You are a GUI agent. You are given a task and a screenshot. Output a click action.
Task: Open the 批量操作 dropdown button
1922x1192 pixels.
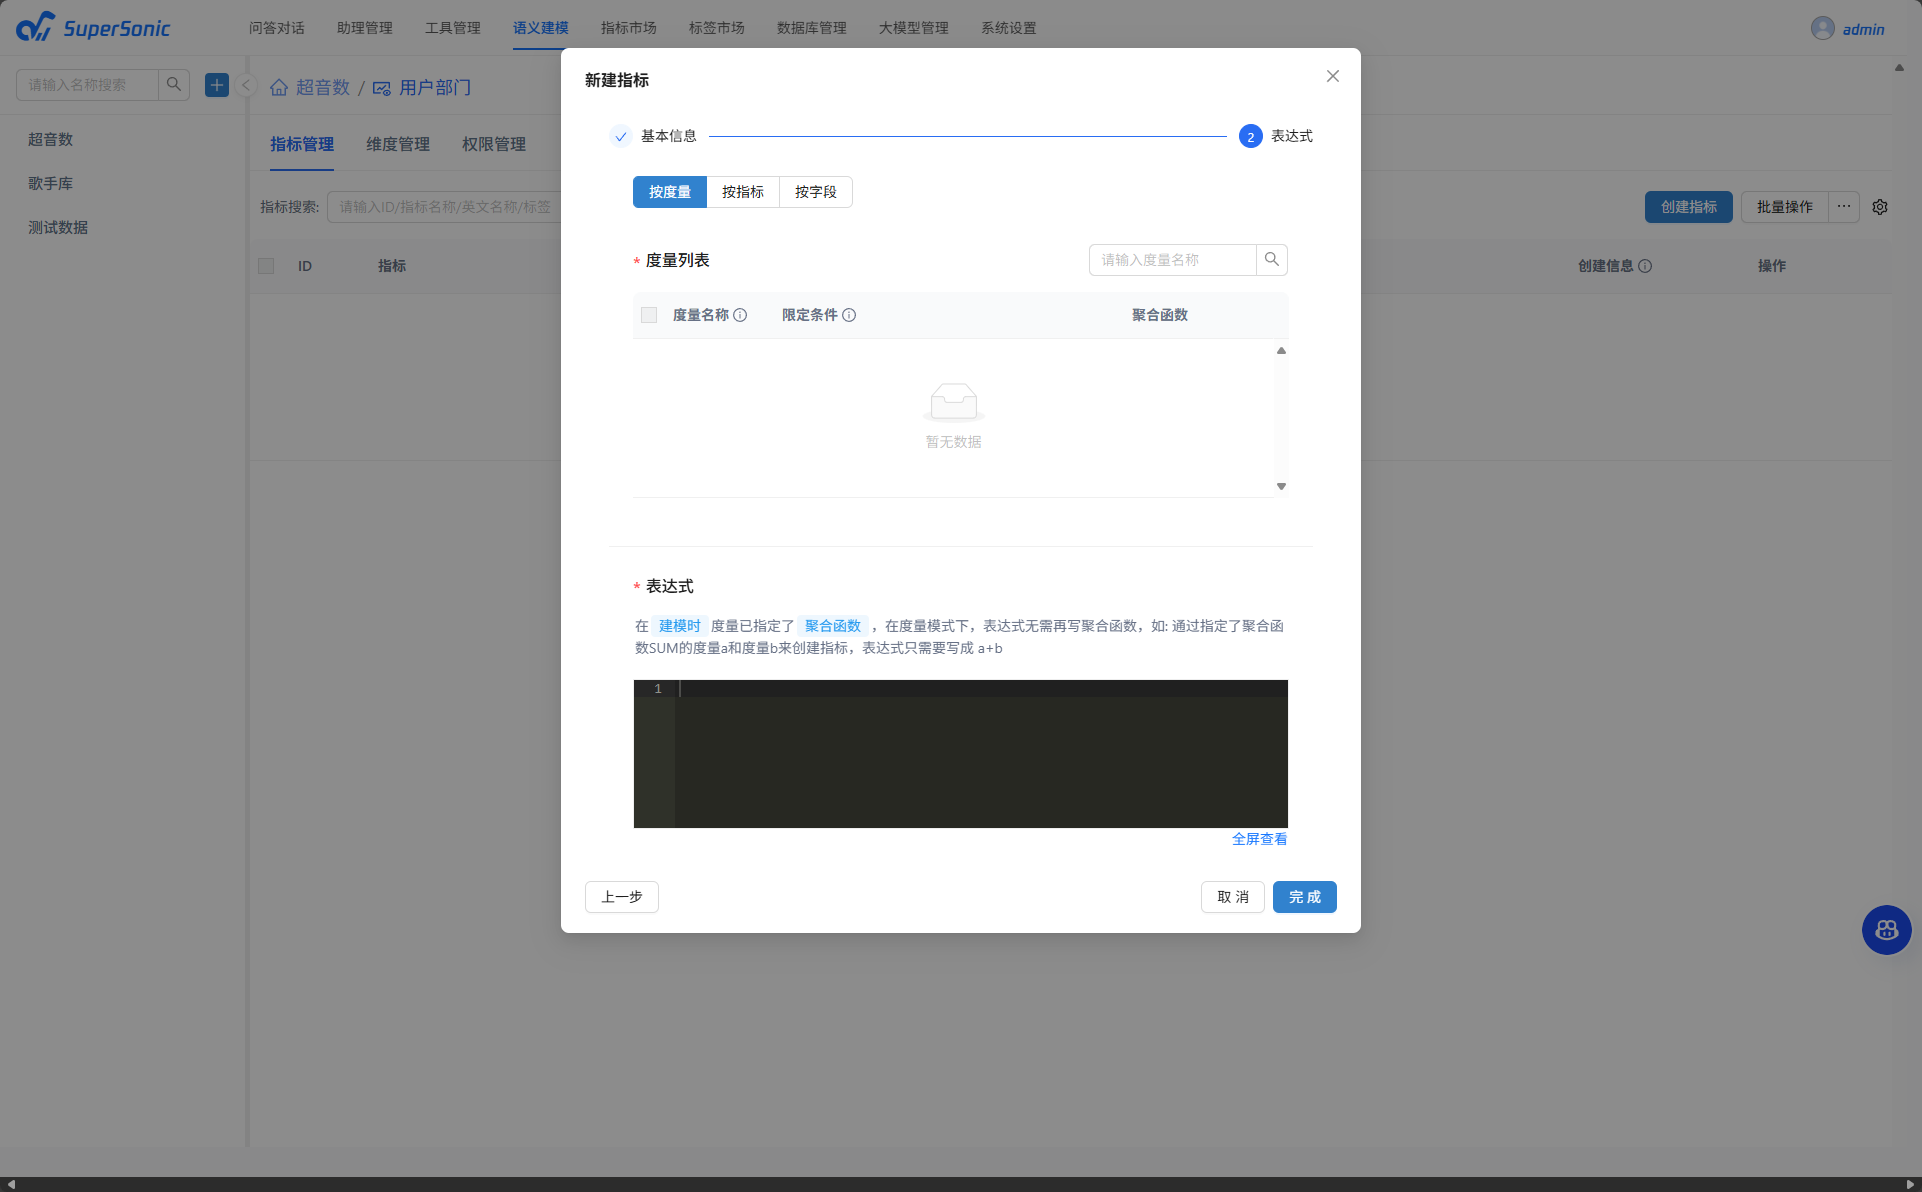coord(1784,207)
